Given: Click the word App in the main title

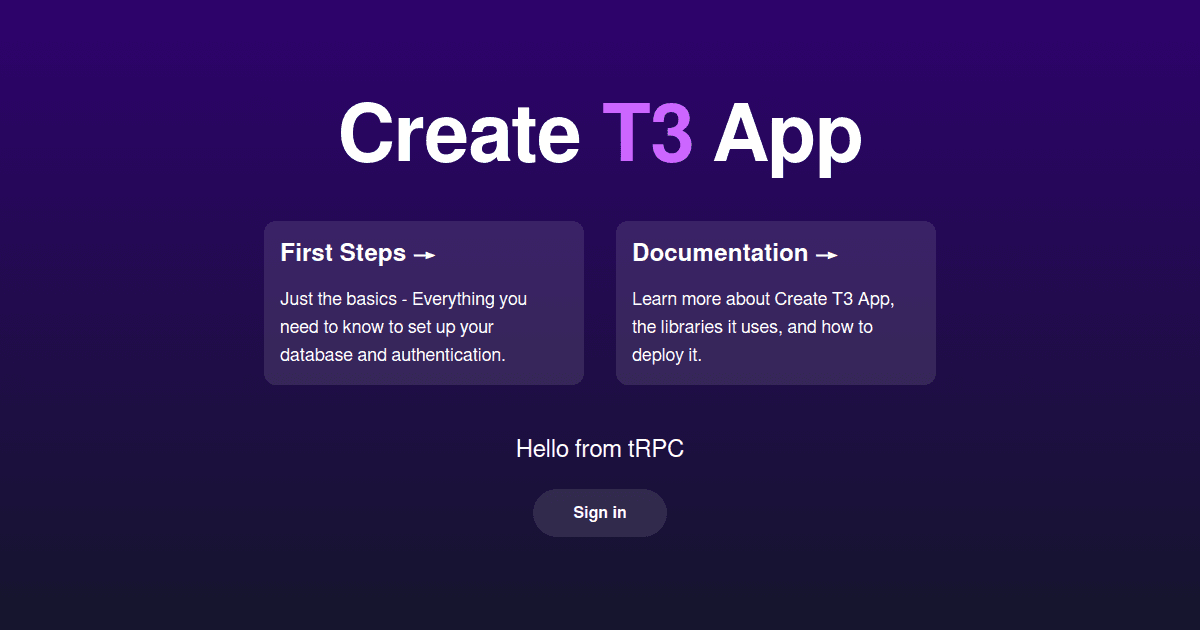Looking at the screenshot, I should [788, 135].
